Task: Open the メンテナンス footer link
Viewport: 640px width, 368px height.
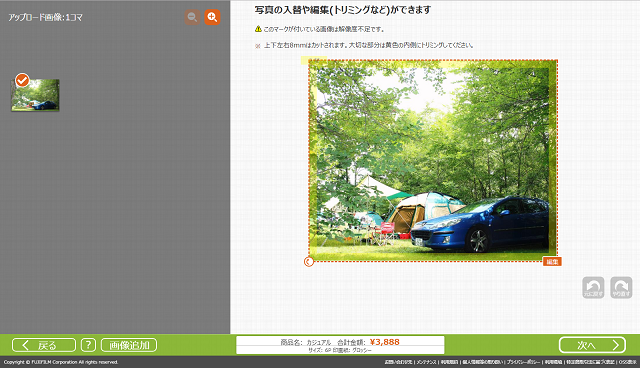Action: (x=427, y=362)
